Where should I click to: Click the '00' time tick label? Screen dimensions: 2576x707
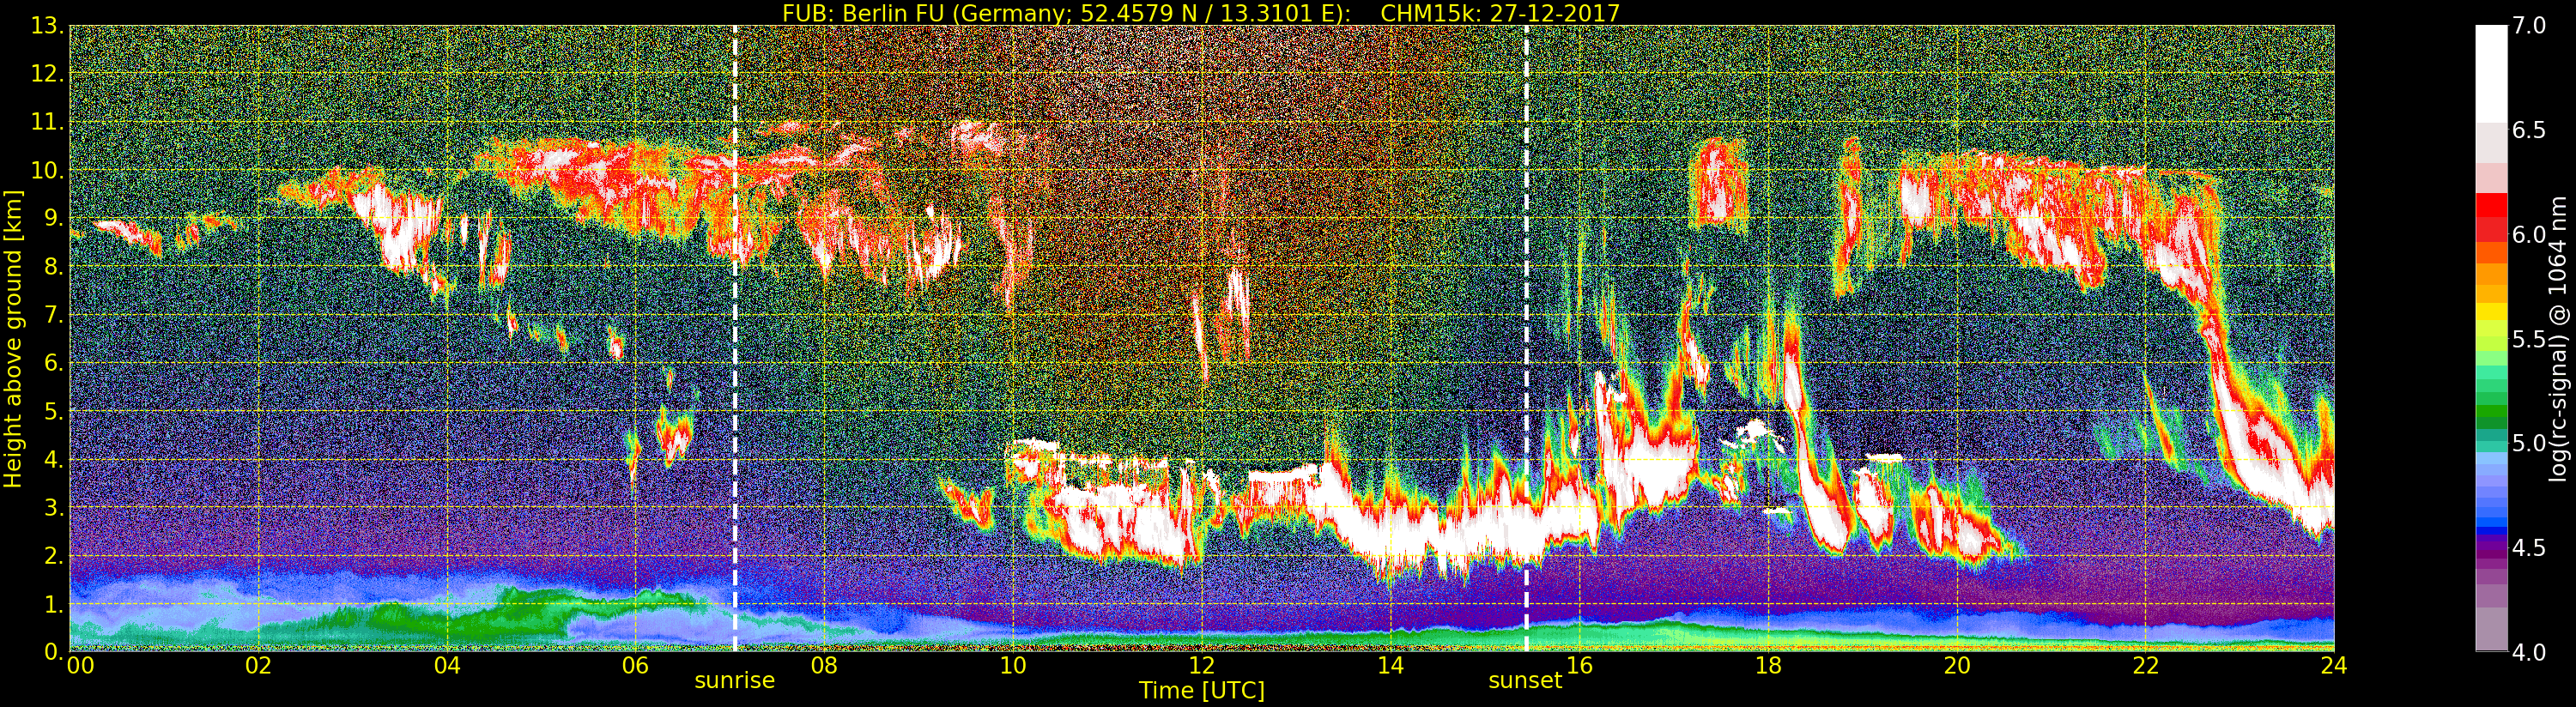(79, 666)
